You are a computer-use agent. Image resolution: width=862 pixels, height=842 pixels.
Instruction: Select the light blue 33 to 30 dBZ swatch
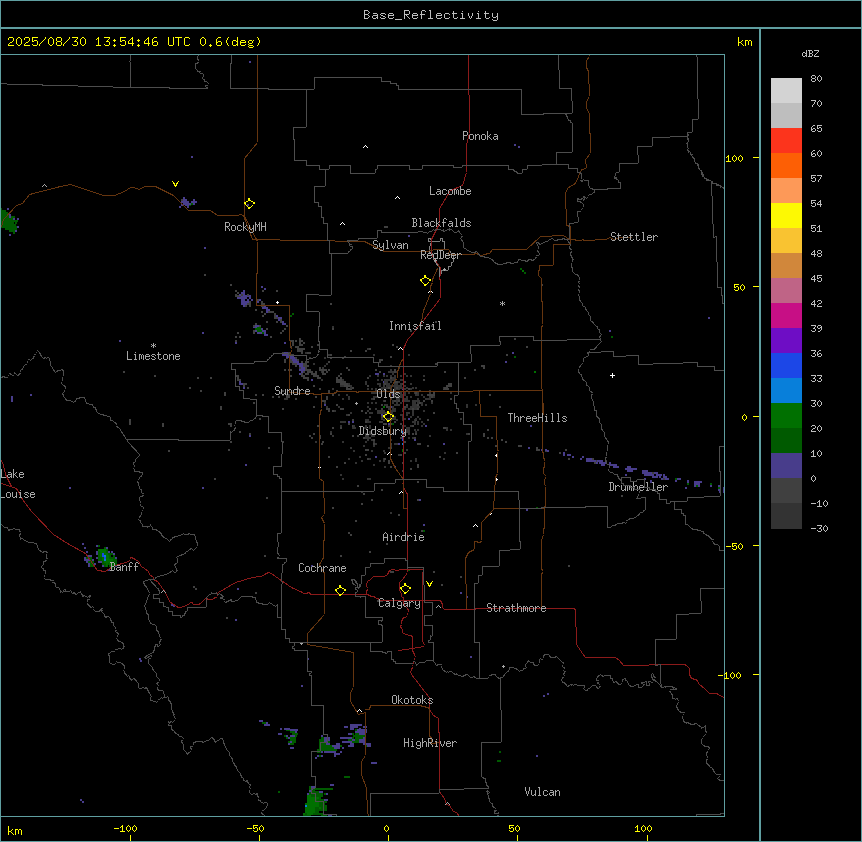click(786, 391)
